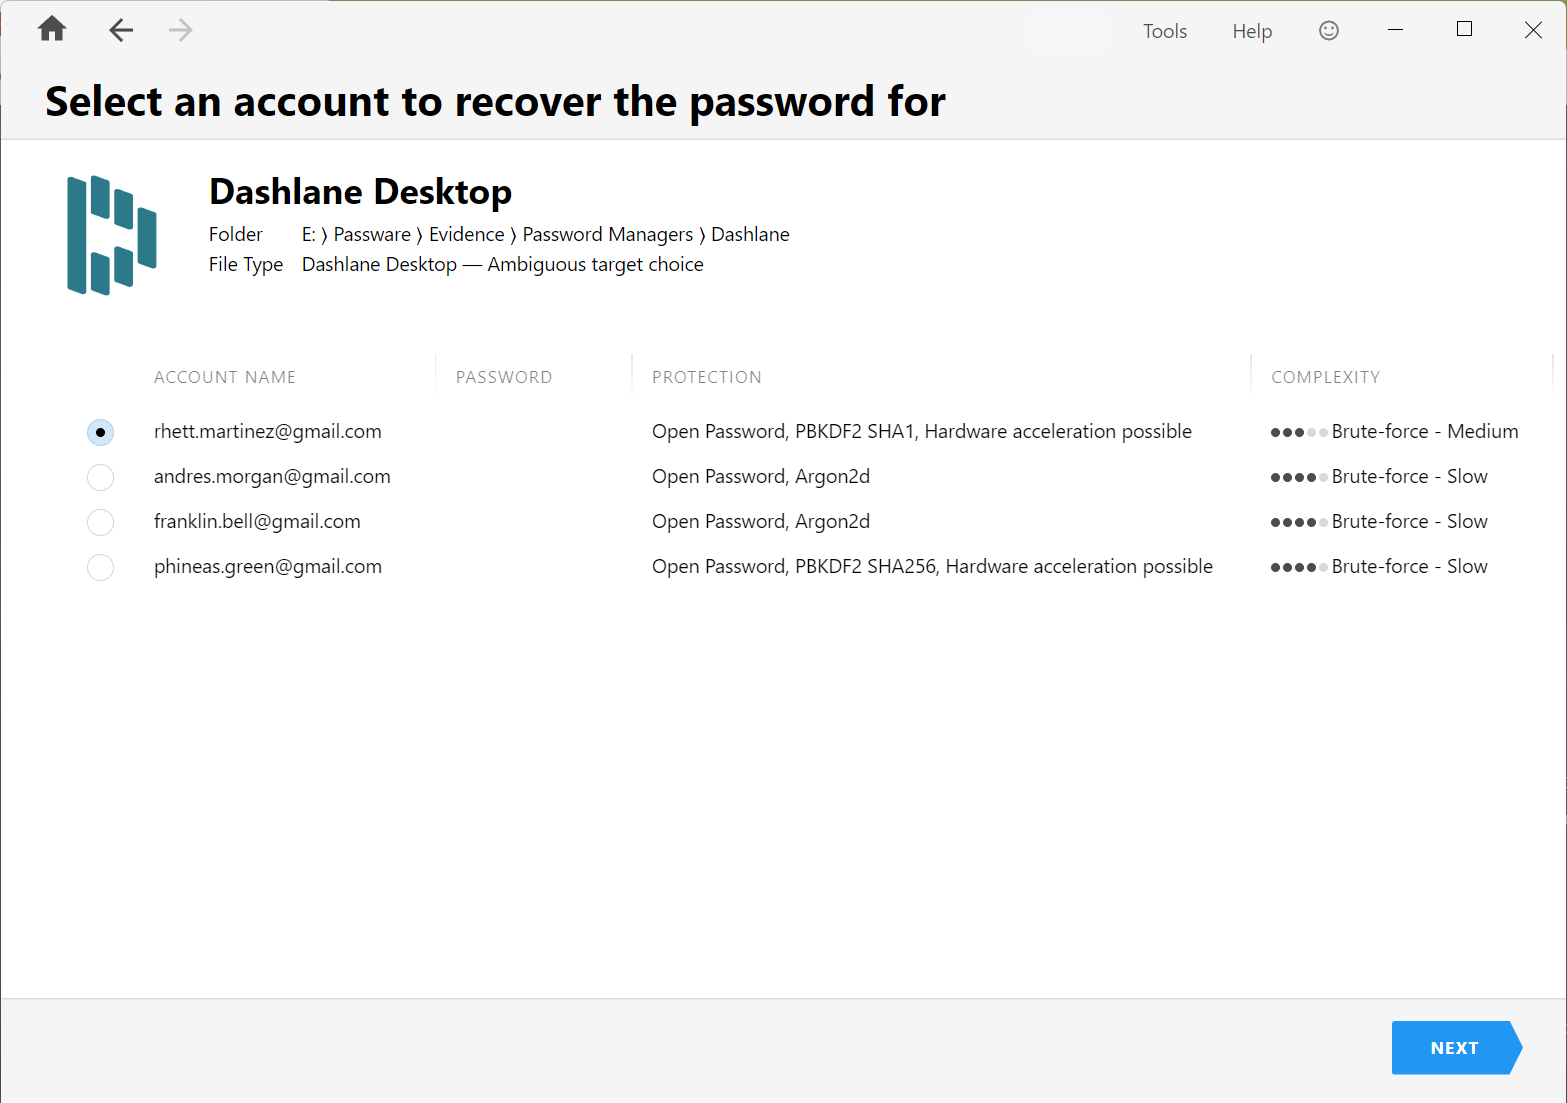
Task: Click the ACCOUNT NAME column header
Action: (x=225, y=377)
